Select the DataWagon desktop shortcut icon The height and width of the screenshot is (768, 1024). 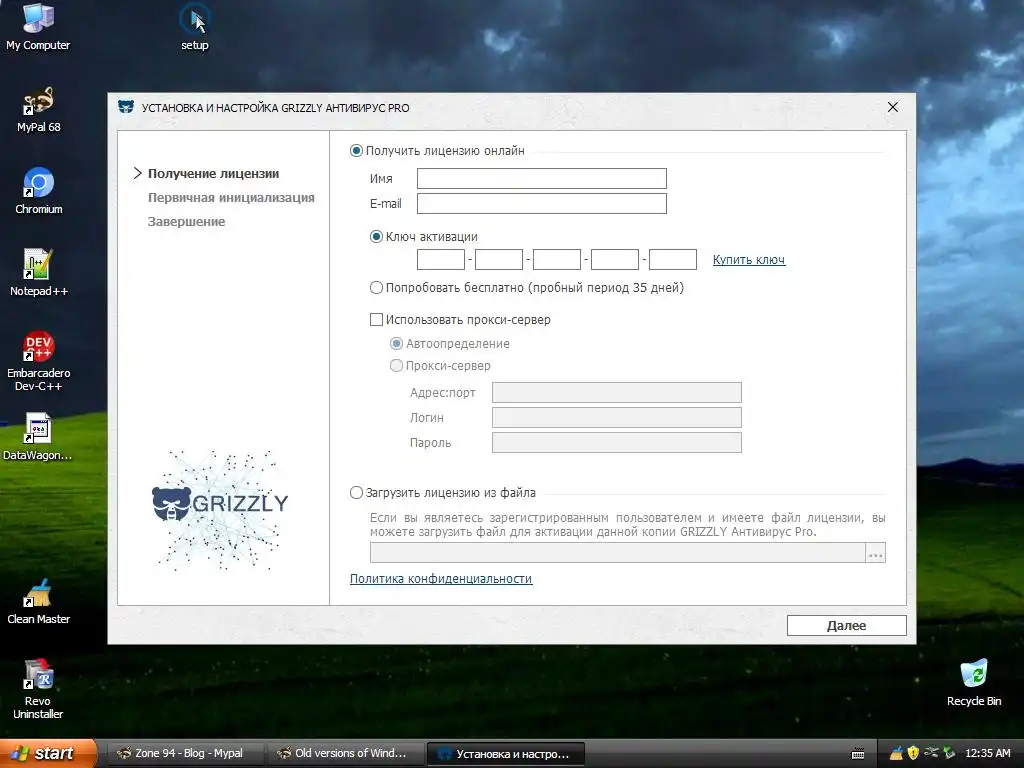(x=38, y=436)
